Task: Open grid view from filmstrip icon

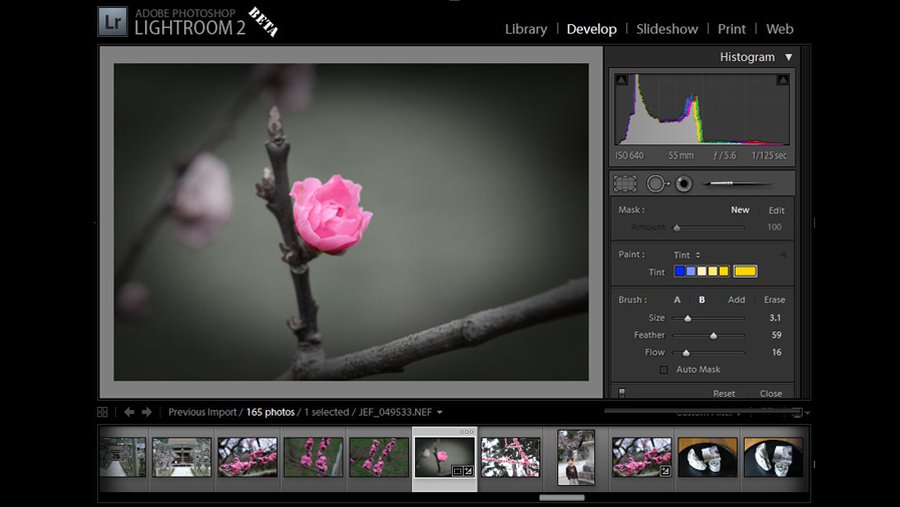Action: [x=103, y=412]
